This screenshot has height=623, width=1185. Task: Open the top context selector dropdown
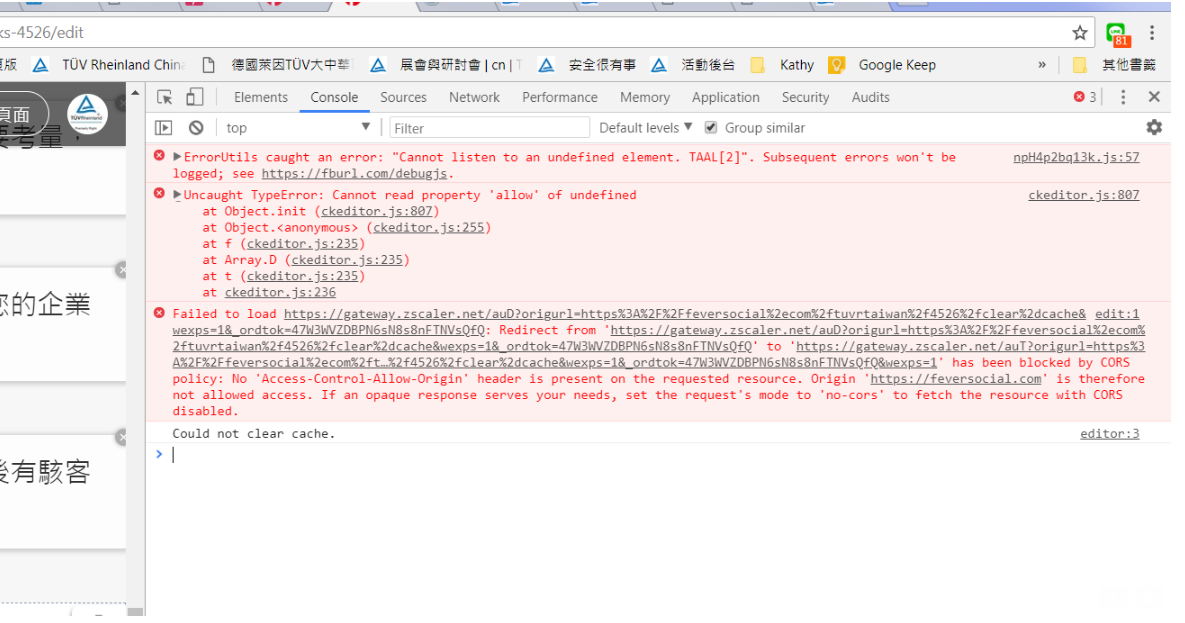[298, 127]
